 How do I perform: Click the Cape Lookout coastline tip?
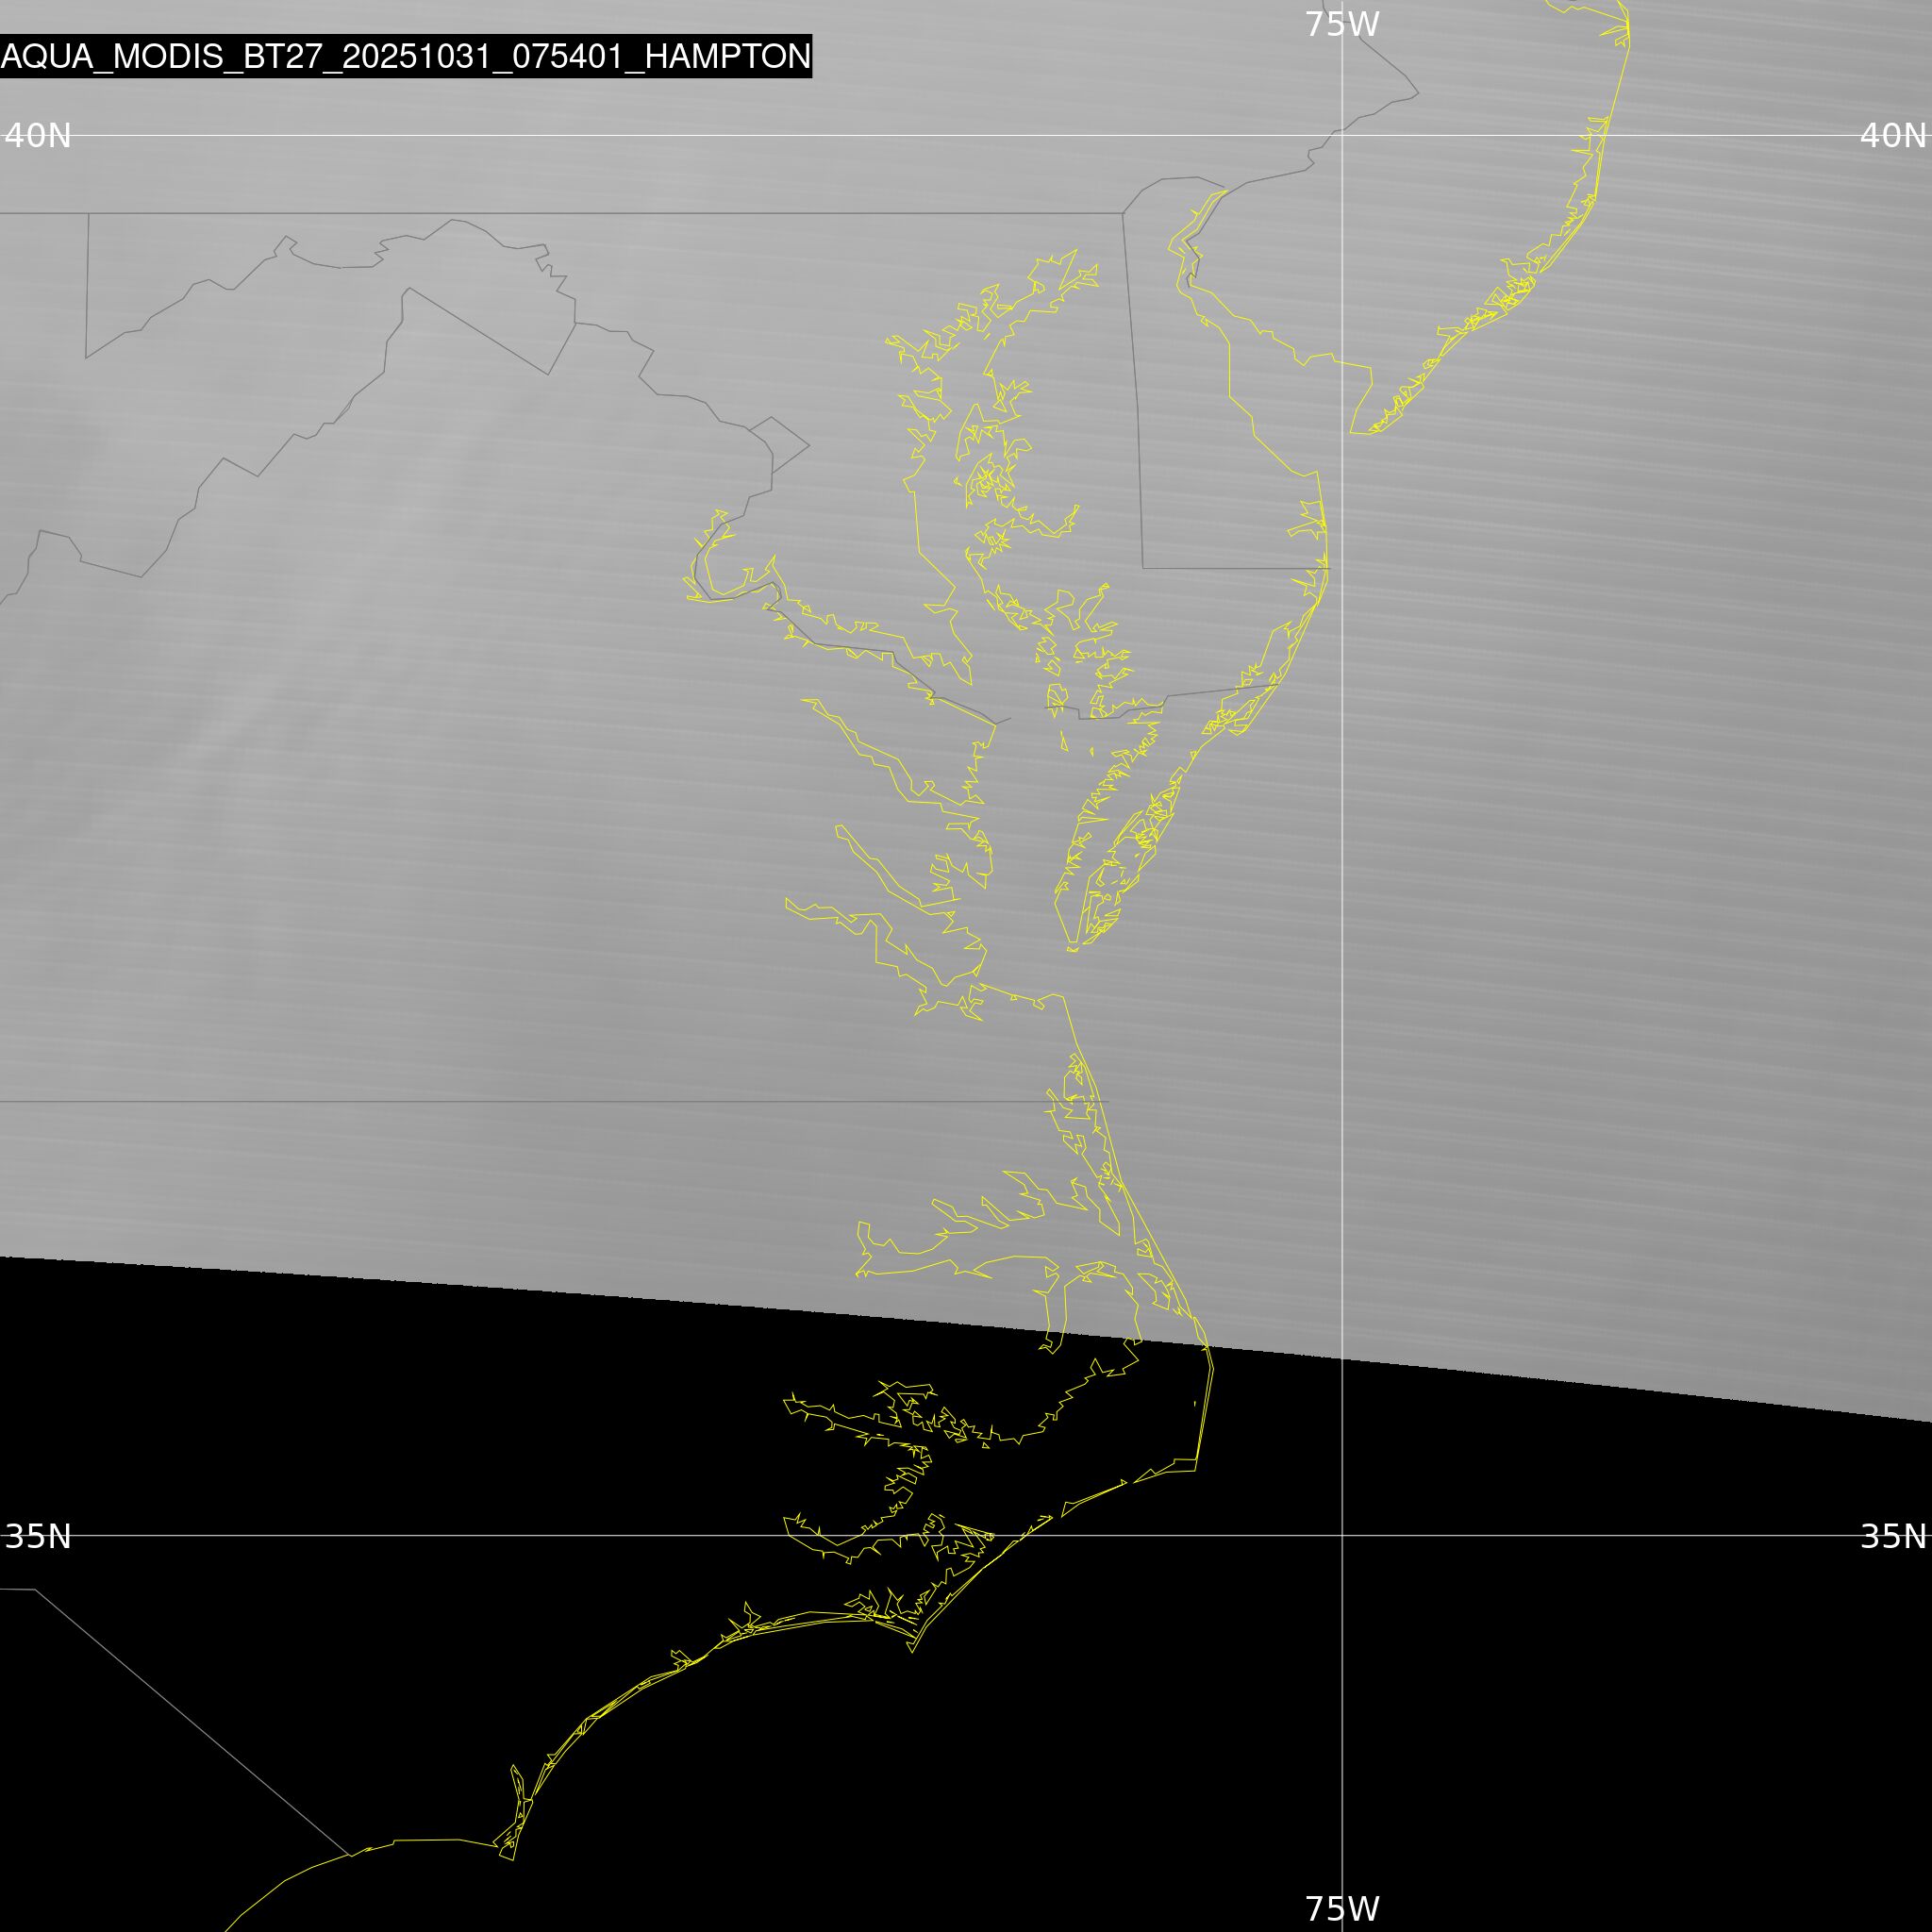point(911,1651)
